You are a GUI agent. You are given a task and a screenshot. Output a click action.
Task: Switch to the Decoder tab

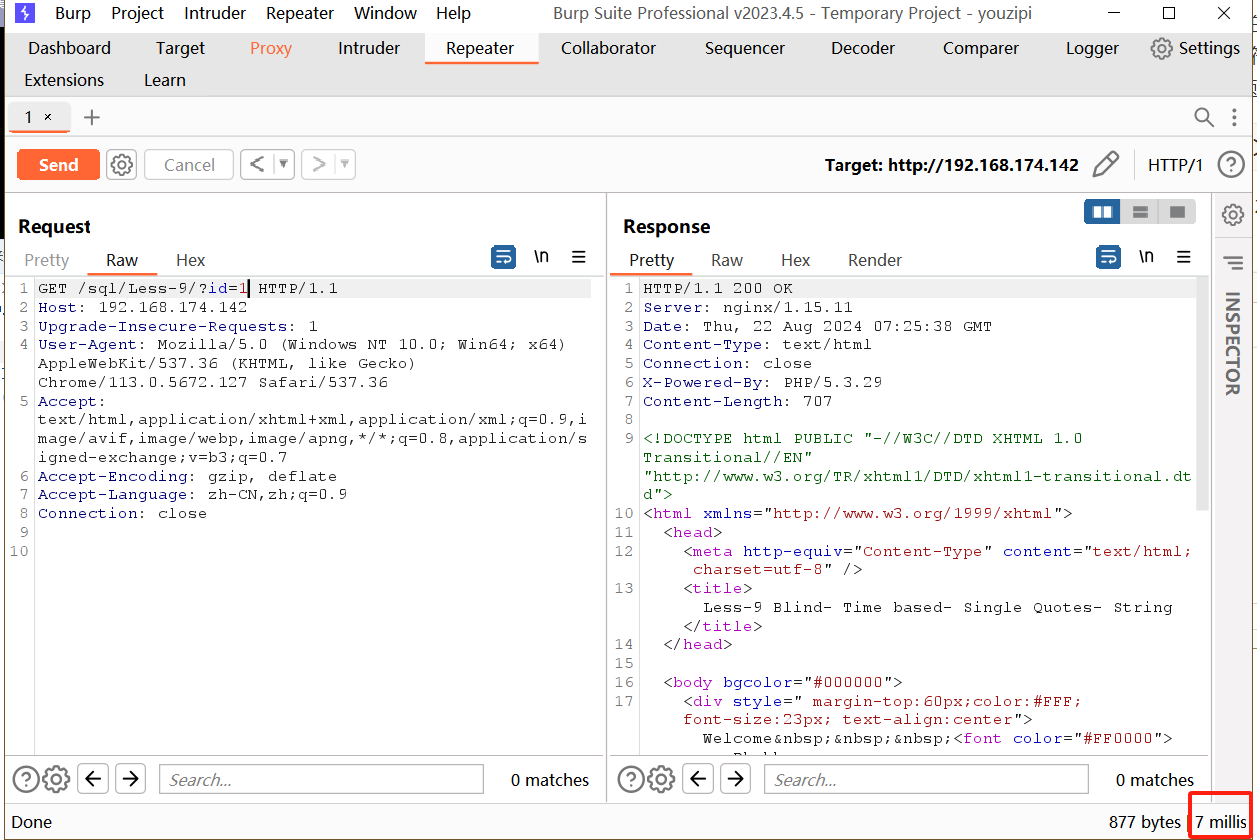pos(863,48)
